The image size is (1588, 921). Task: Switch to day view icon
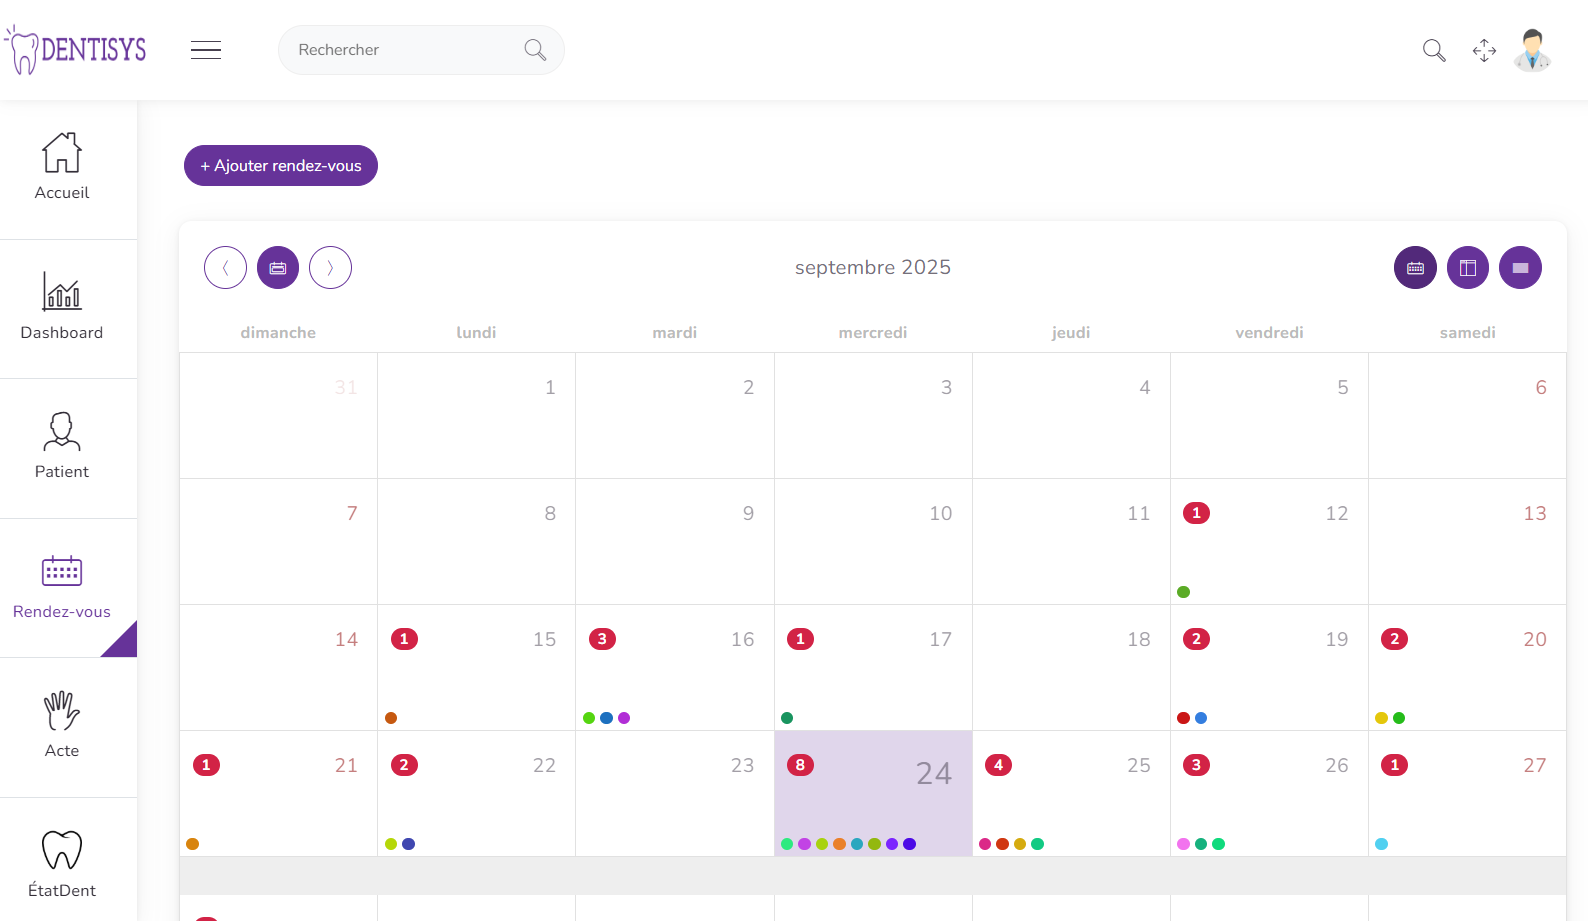[1520, 268]
